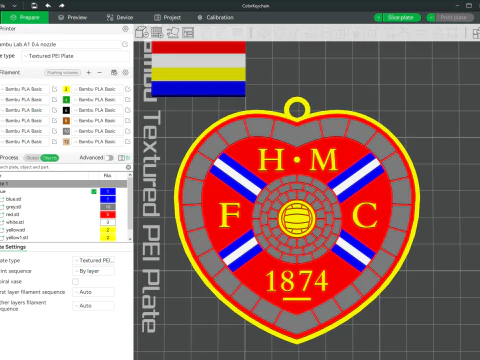The width and height of the screenshot is (480, 360).
Task: Click tan filament swatch number 12
Action: 66,142
